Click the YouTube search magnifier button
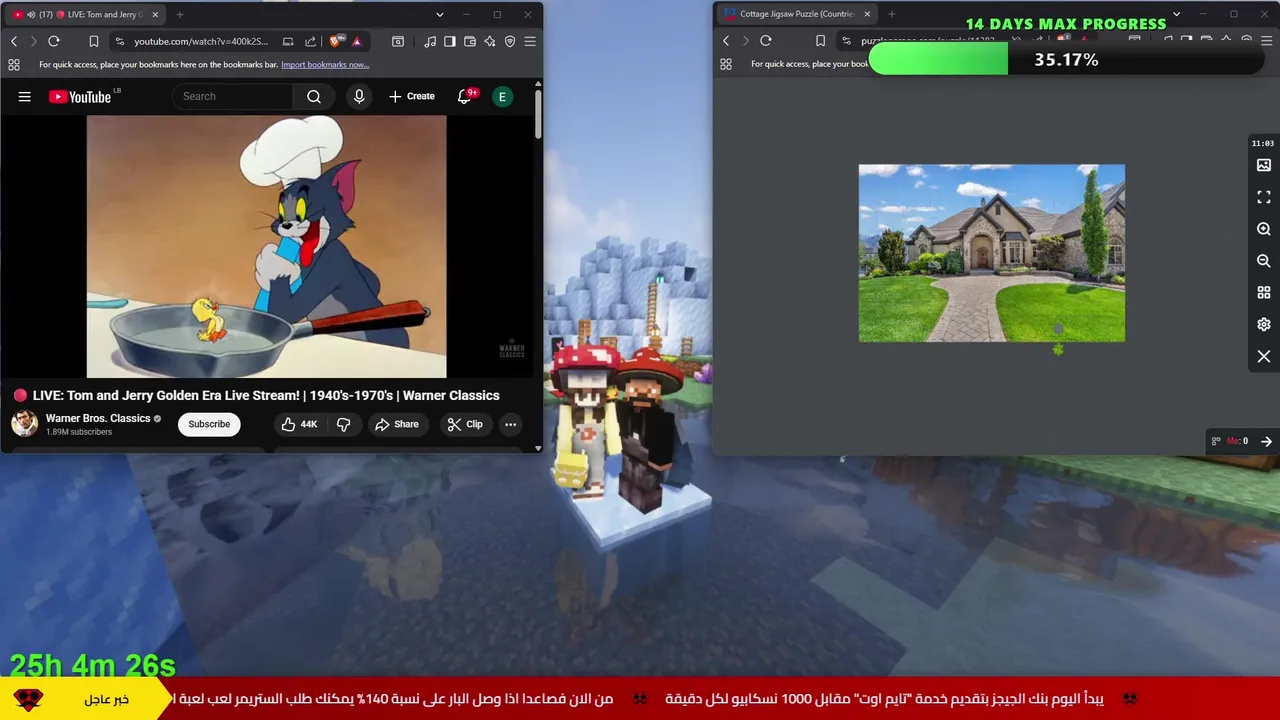 tap(314, 97)
